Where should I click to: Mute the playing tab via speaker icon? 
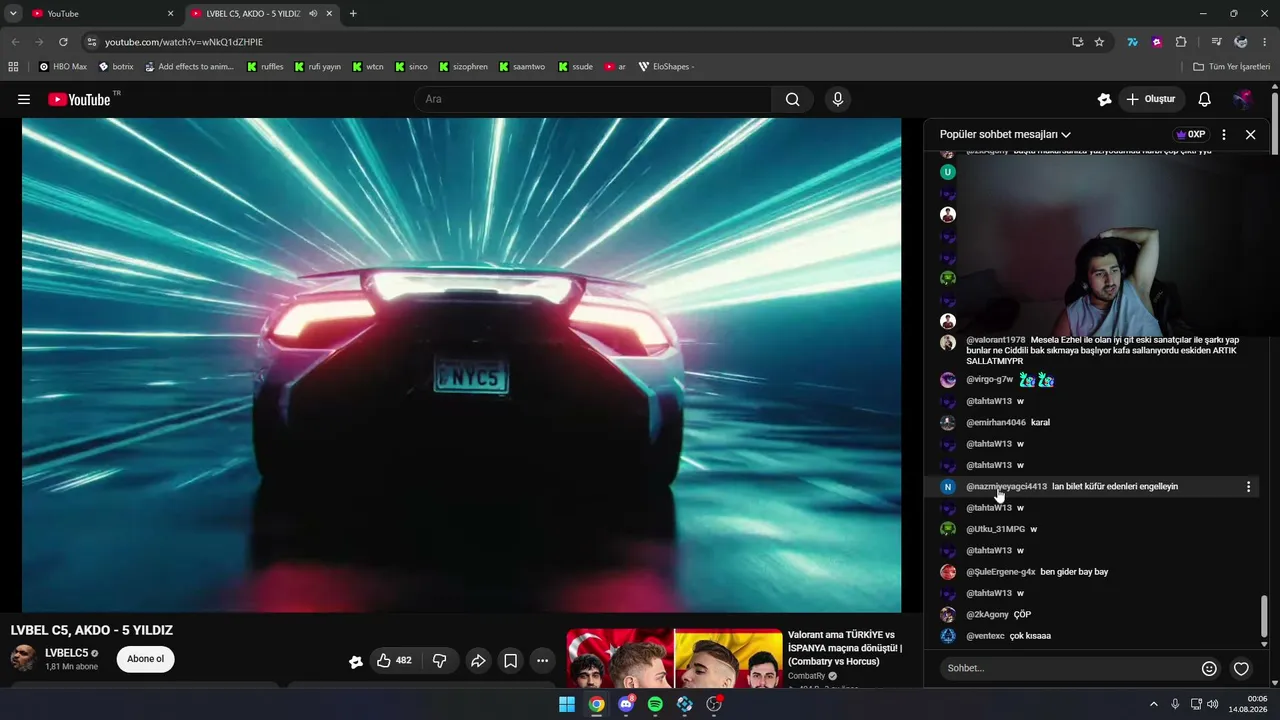(x=313, y=14)
